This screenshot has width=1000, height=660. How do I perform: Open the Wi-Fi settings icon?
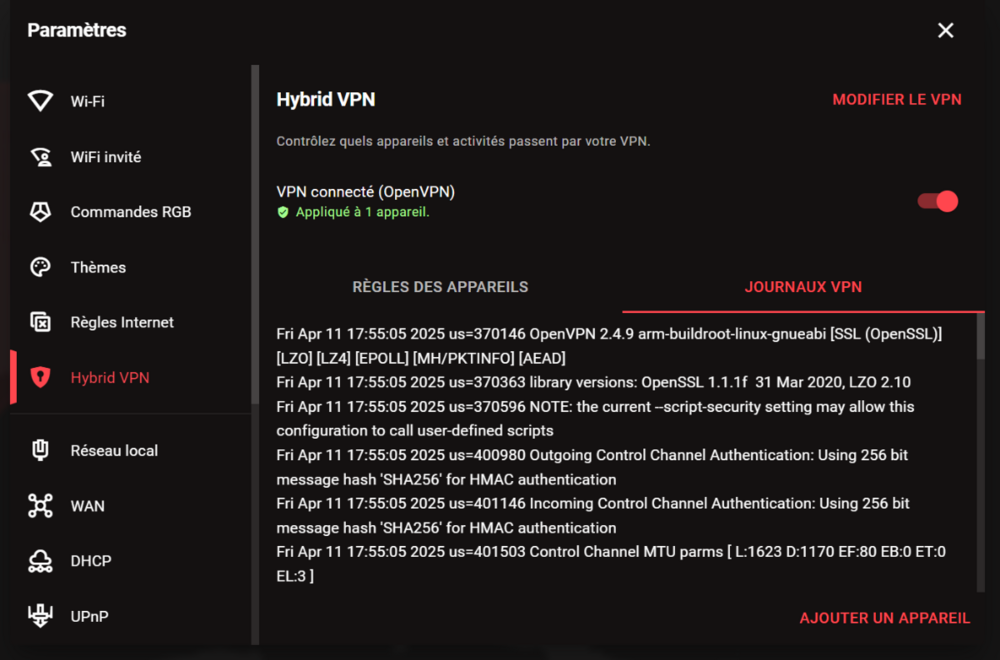click(x=40, y=101)
